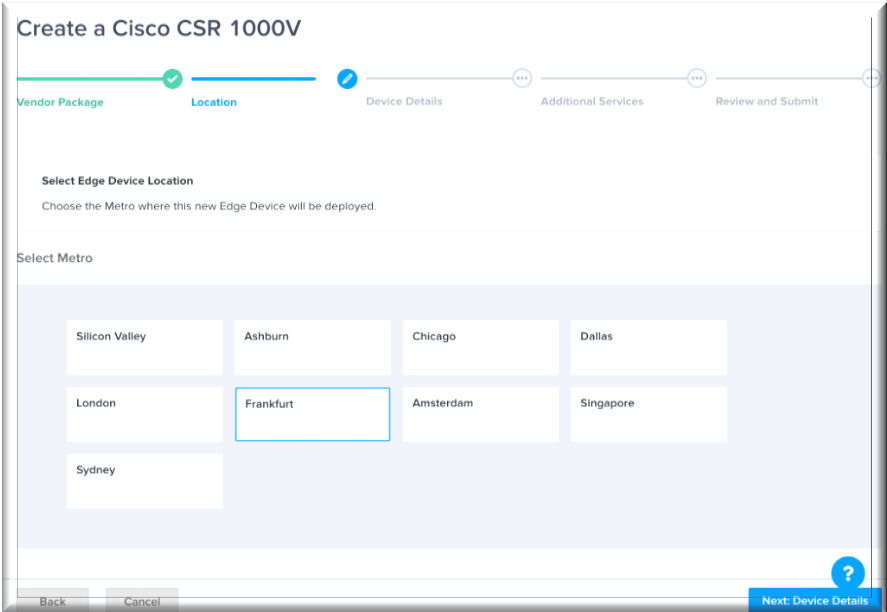Click the Additional Services step circle icon
The image size is (887, 612).
697,78
